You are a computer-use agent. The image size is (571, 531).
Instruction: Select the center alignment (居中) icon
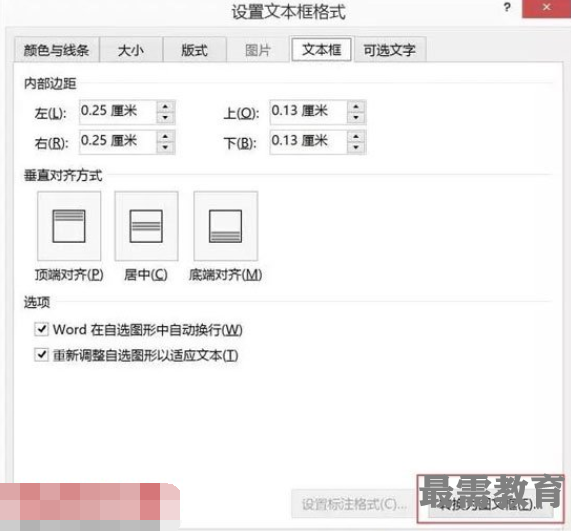click(x=146, y=226)
